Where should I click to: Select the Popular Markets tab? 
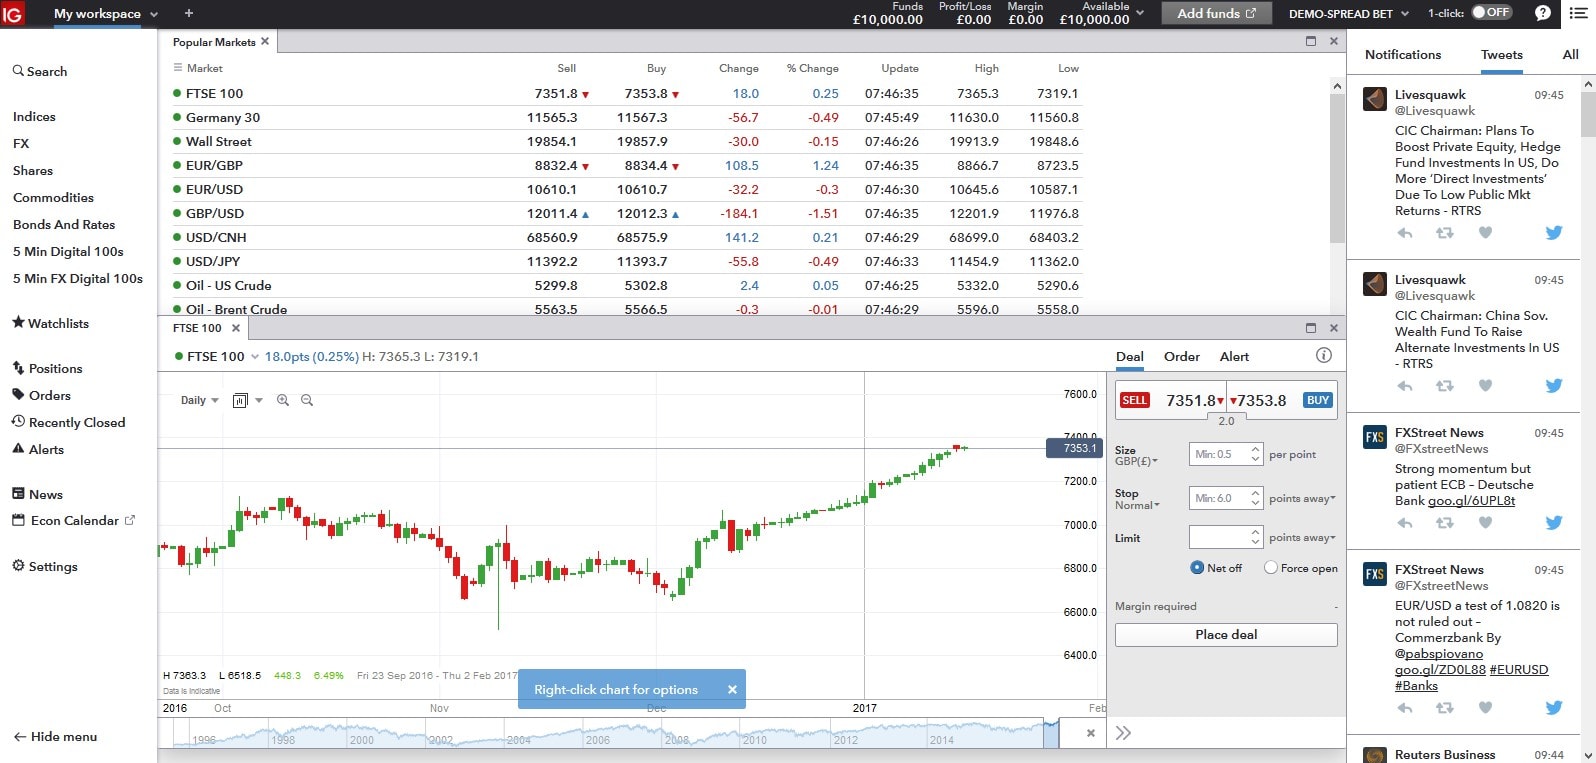214,42
